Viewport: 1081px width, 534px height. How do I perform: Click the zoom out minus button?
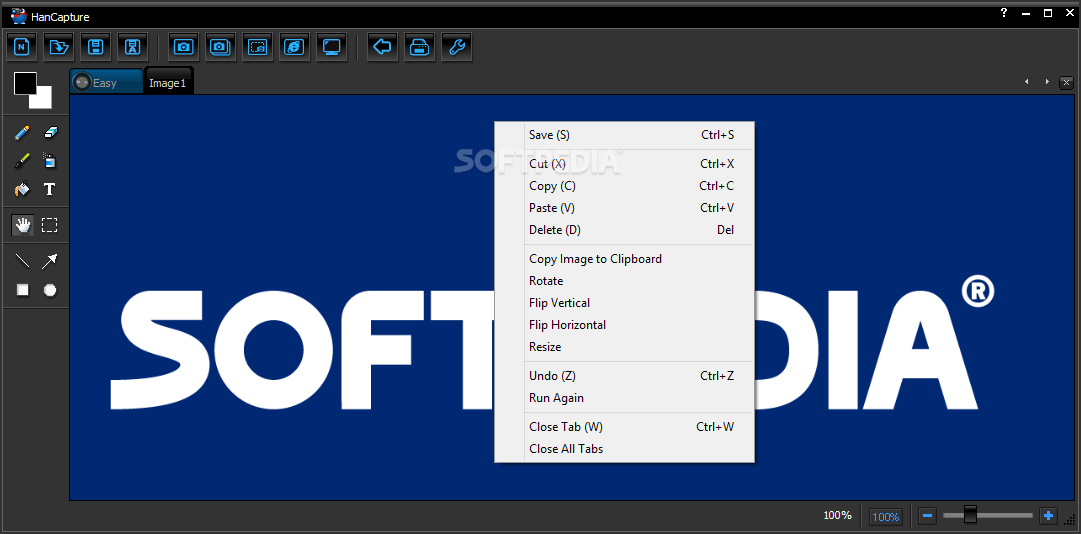[x=927, y=515]
